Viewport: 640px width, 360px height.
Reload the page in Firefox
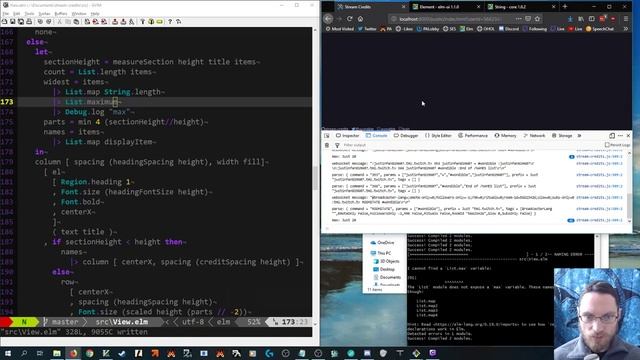click(349, 19)
